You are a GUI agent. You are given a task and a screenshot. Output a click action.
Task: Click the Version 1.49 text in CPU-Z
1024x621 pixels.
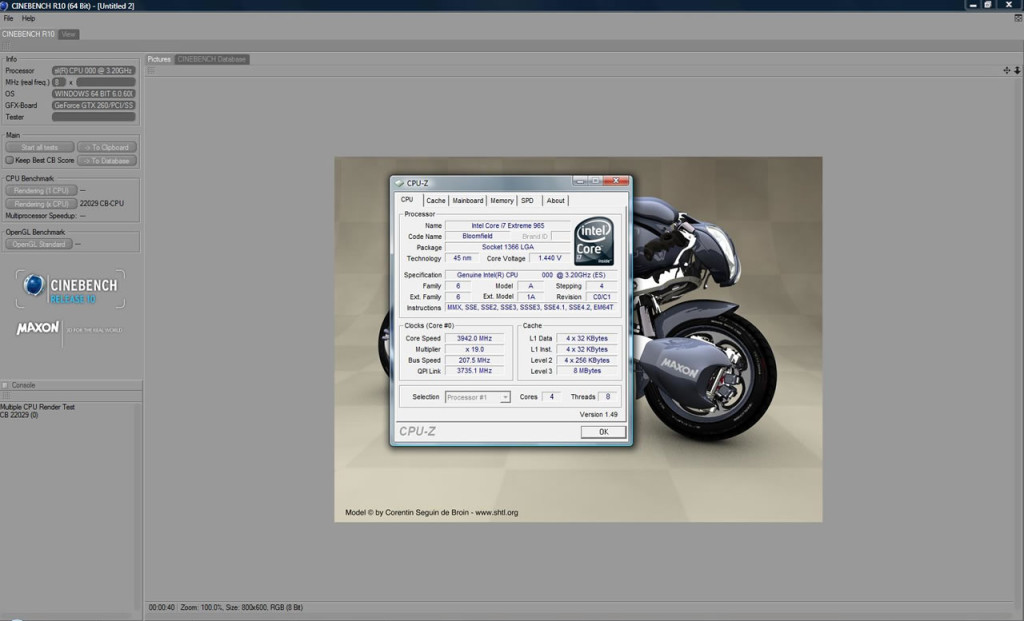598,415
